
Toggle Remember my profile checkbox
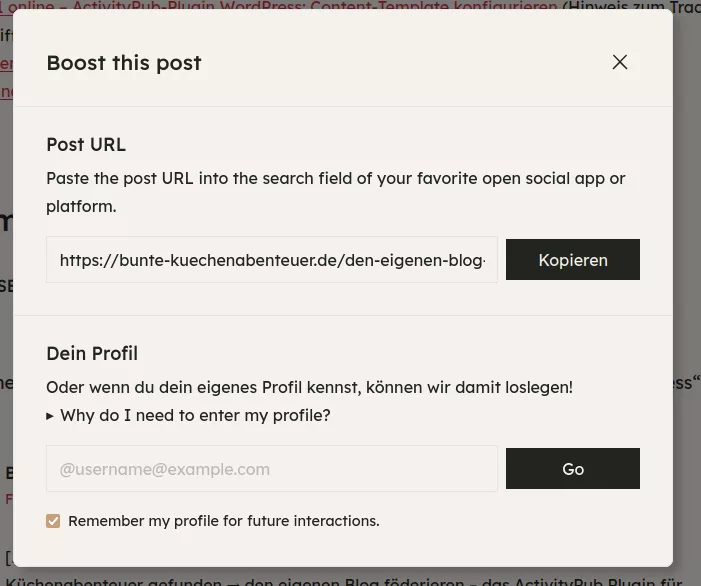pyautogui.click(x=53, y=521)
